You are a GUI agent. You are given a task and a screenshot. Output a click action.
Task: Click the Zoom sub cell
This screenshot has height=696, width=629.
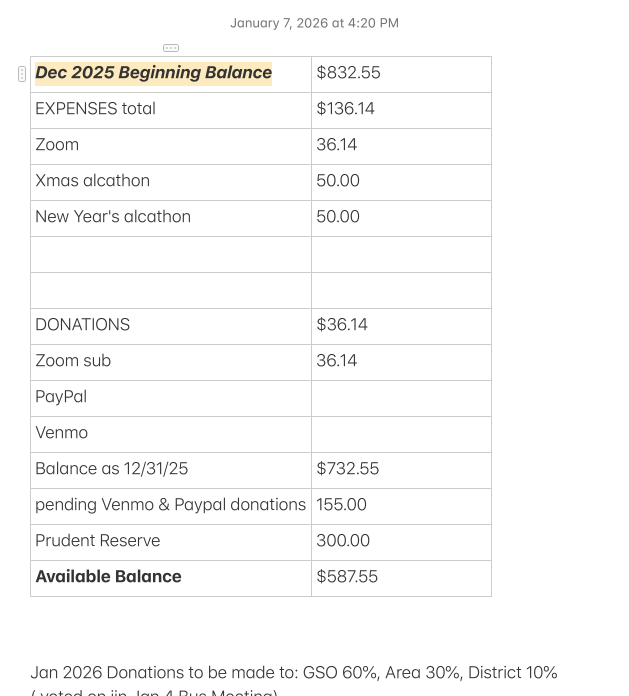[73, 361]
